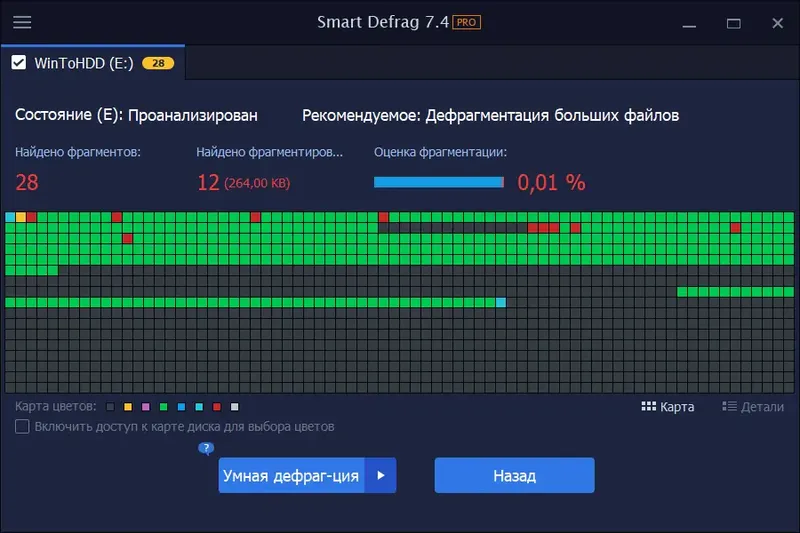Click the cyan legend color swatch
Screen dimensions: 800x533
(199, 407)
